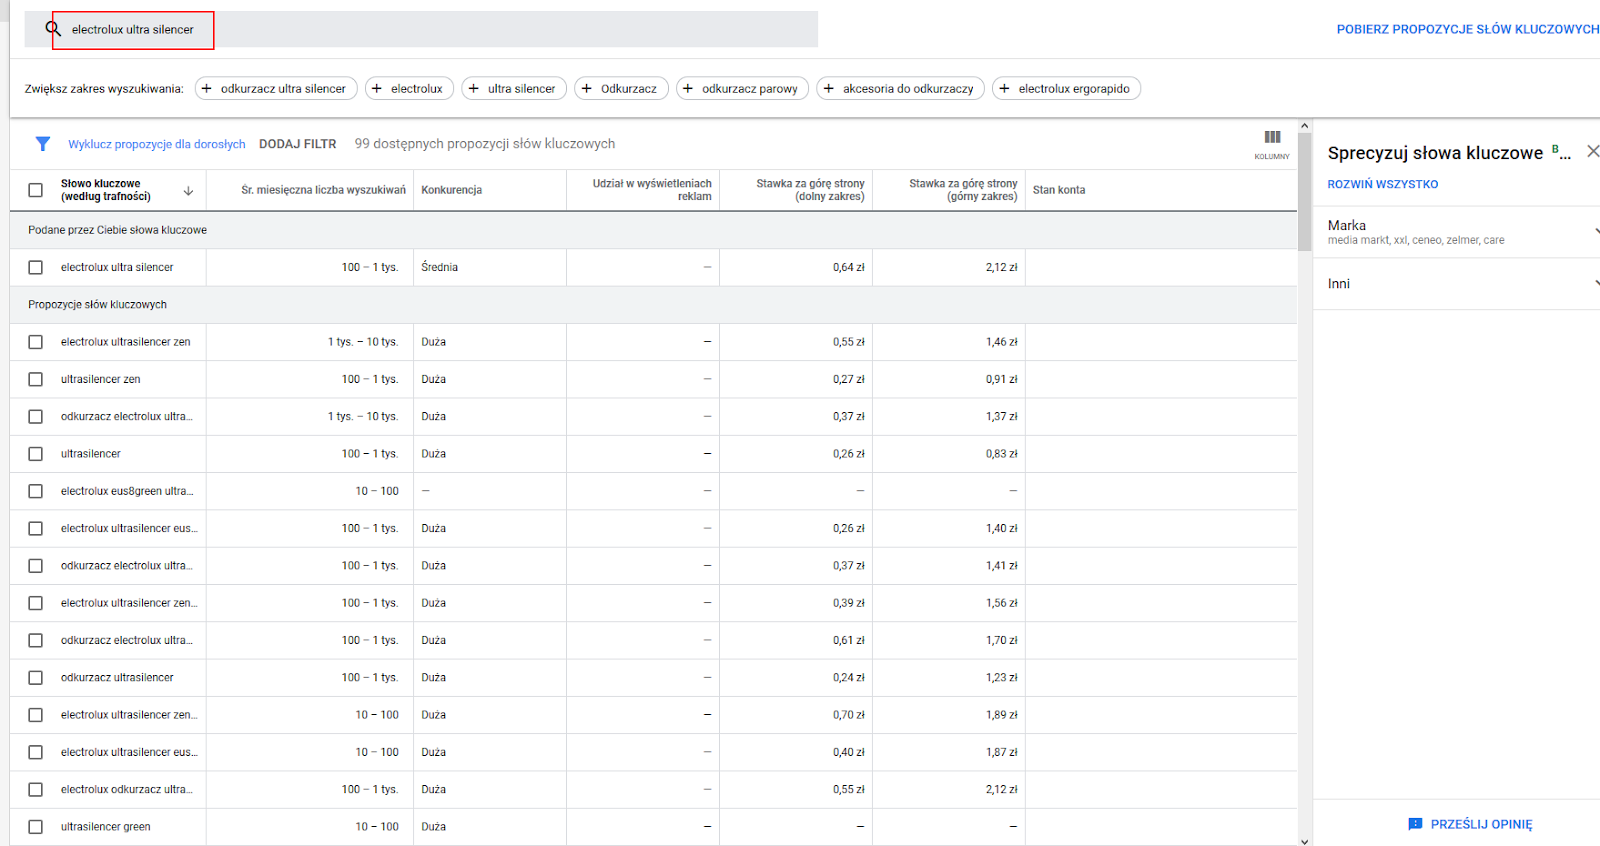Sort by Stawka za górę strony górny zakres
1600x846 pixels.
(963, 190)
